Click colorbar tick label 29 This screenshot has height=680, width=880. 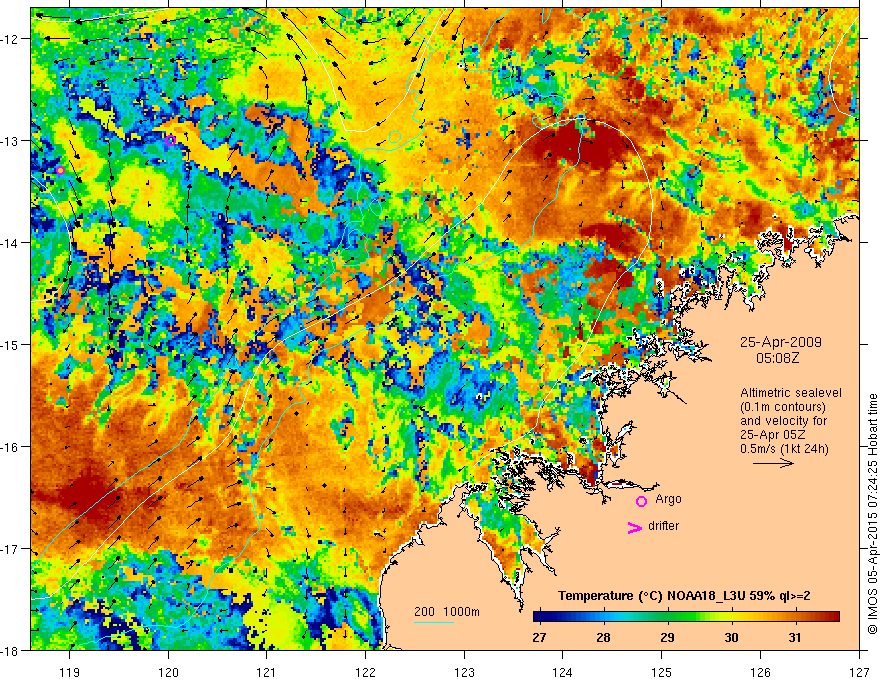[667, 638]
